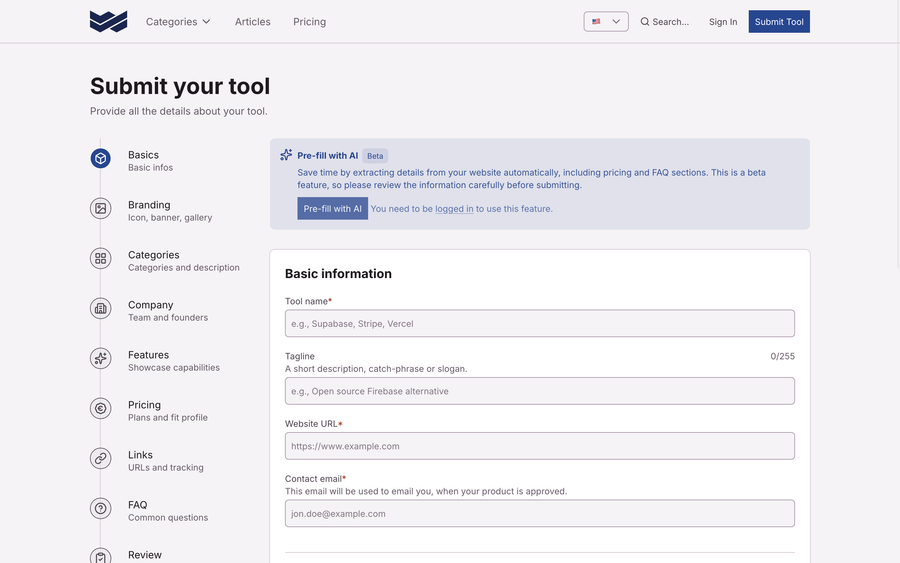Select the Branding step image icon
The width and height of the screenshot is (900, 563).
[x=100, y=208]
